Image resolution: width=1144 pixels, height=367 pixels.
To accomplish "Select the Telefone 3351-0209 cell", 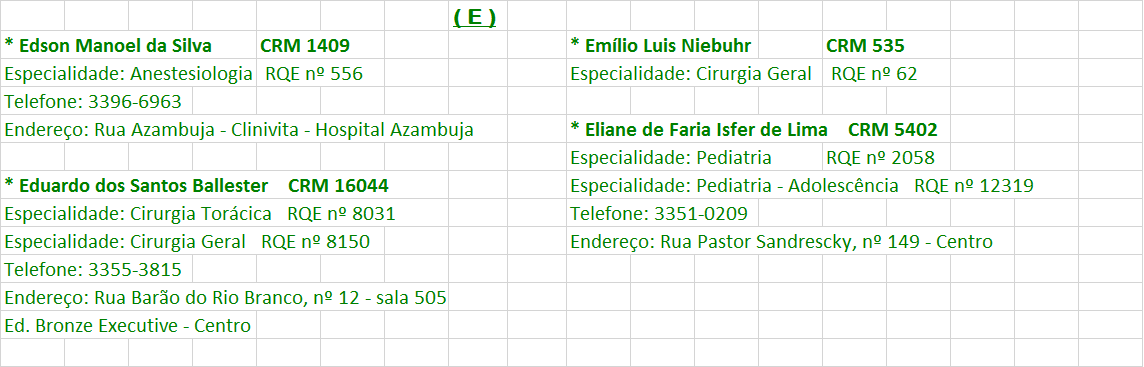I will [659, 214].
